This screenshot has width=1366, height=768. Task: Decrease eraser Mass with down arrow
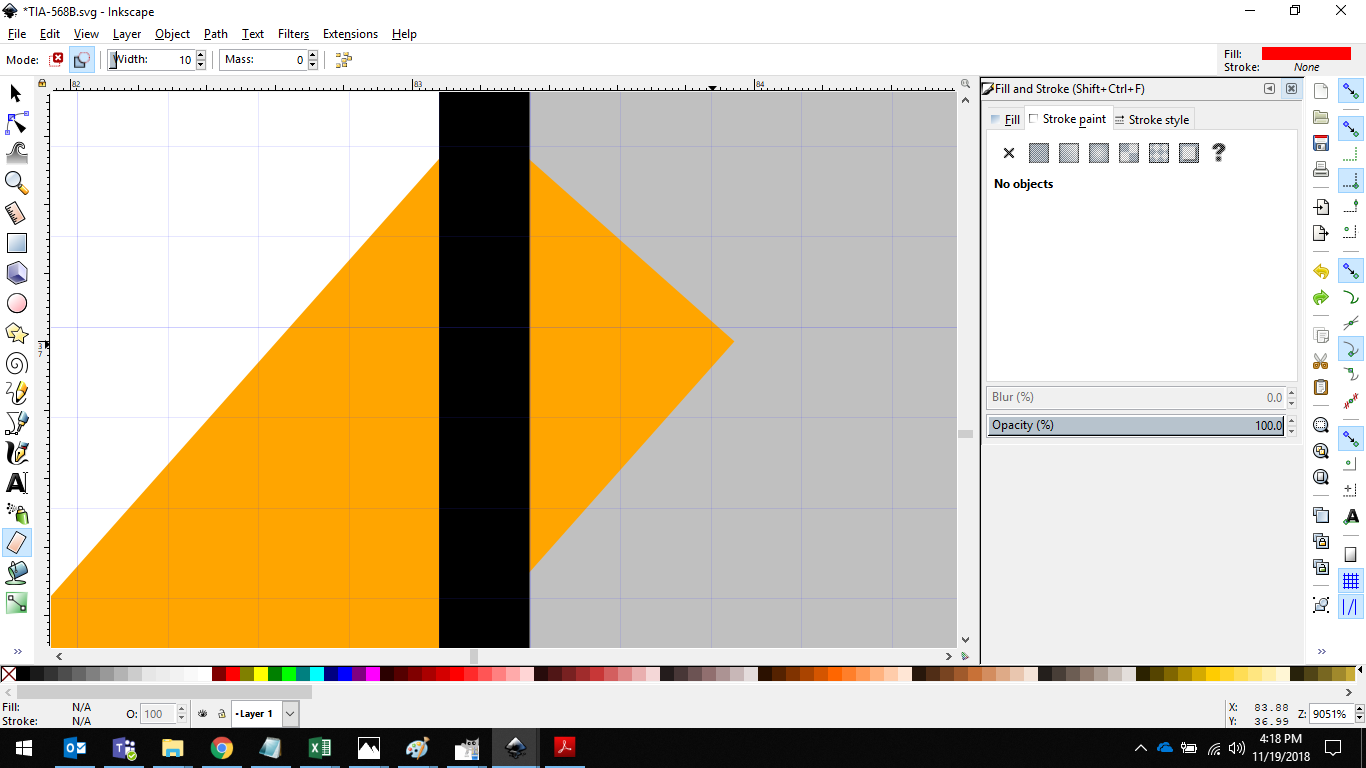(x=313, y=65)
